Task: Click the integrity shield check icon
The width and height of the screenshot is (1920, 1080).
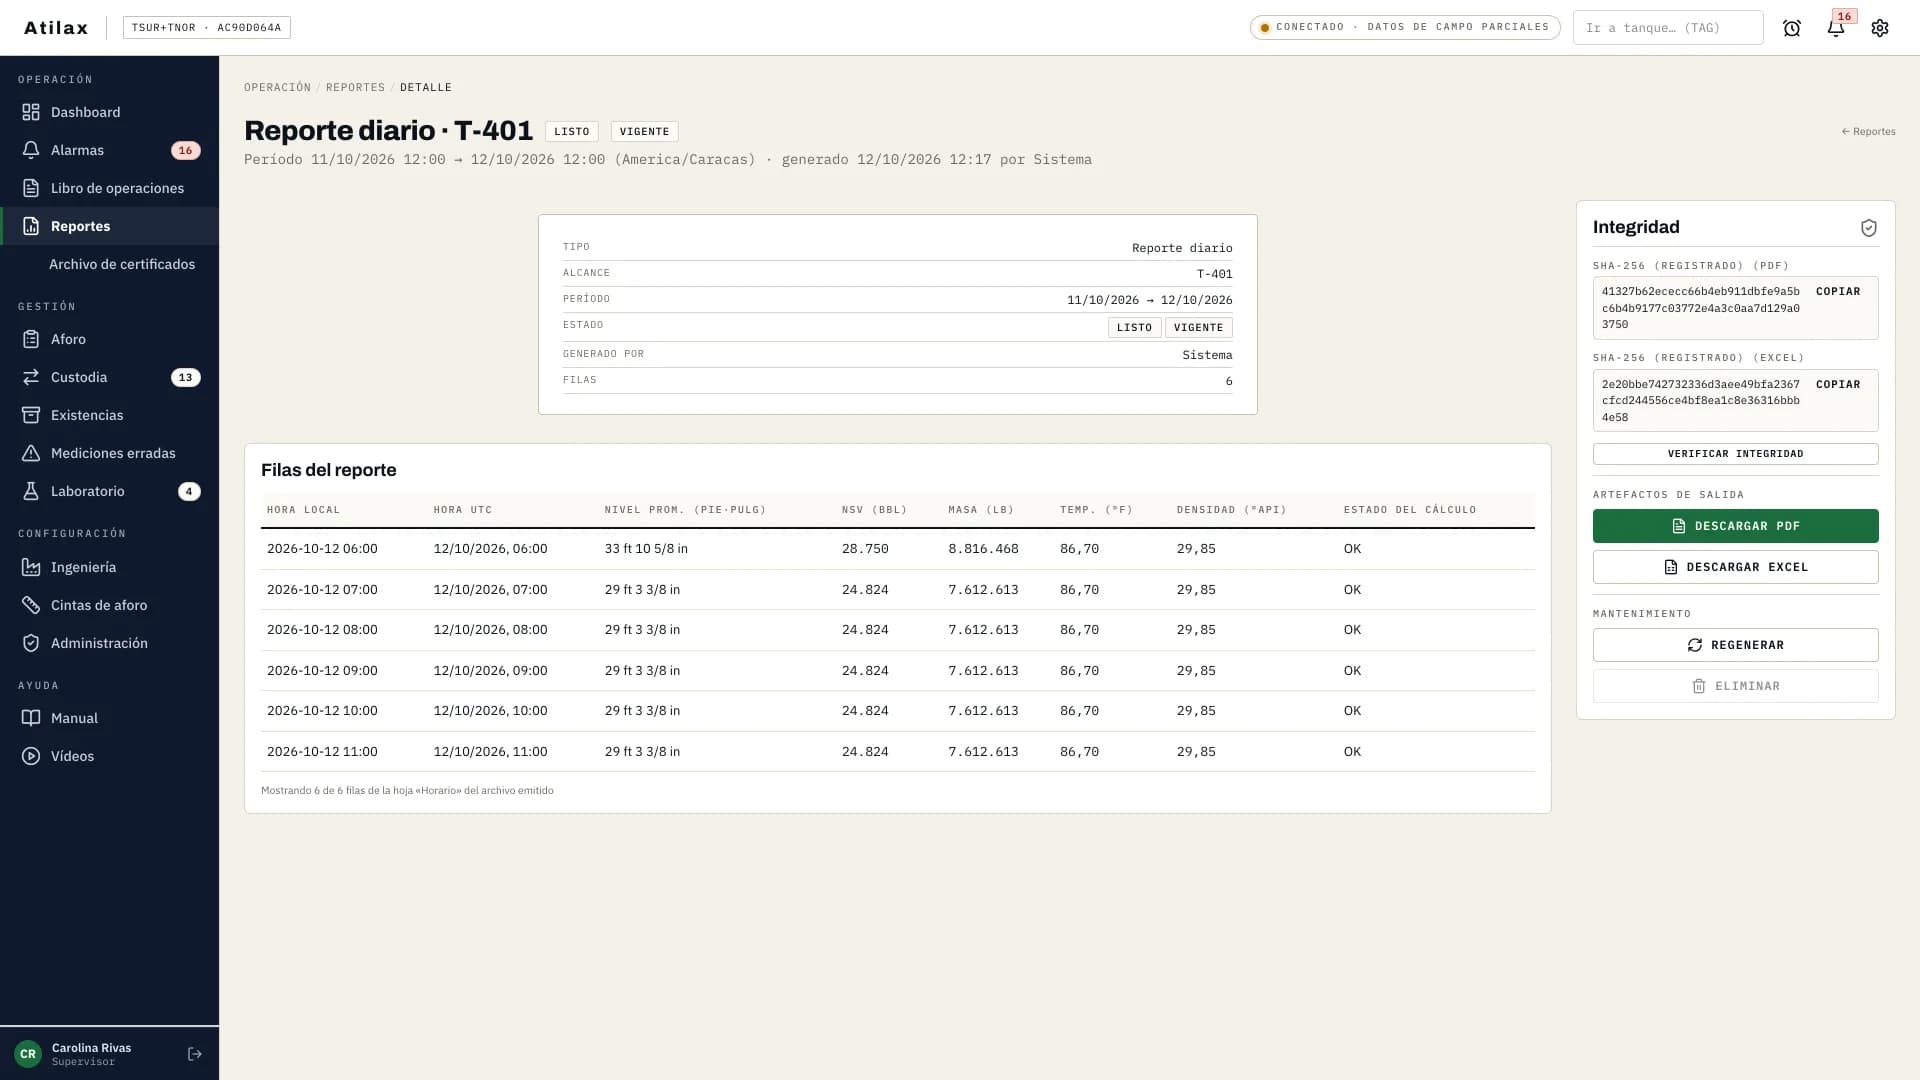Action: (1868, 228)
